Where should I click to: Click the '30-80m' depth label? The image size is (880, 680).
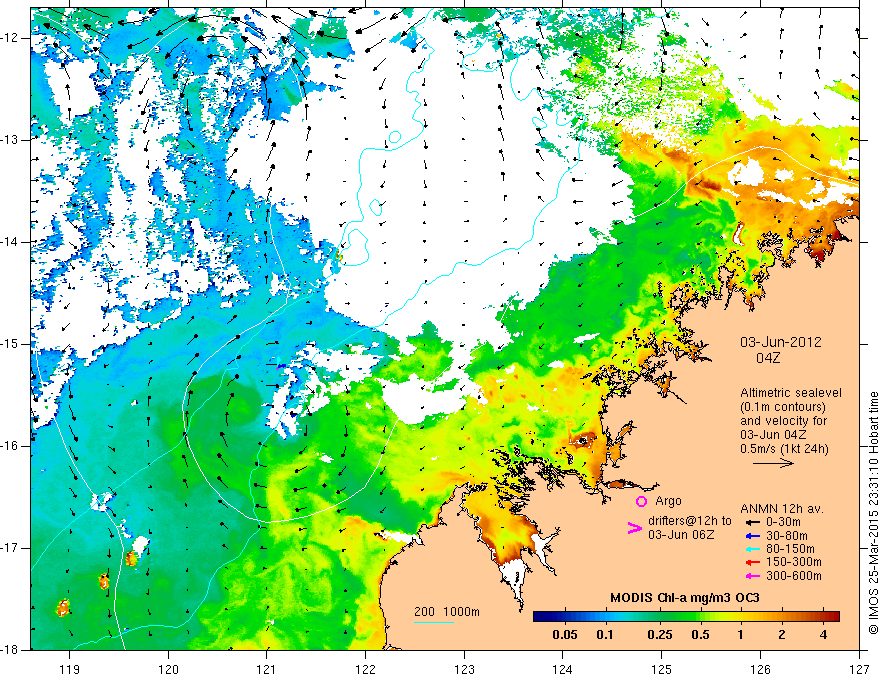tap(787, 536)
